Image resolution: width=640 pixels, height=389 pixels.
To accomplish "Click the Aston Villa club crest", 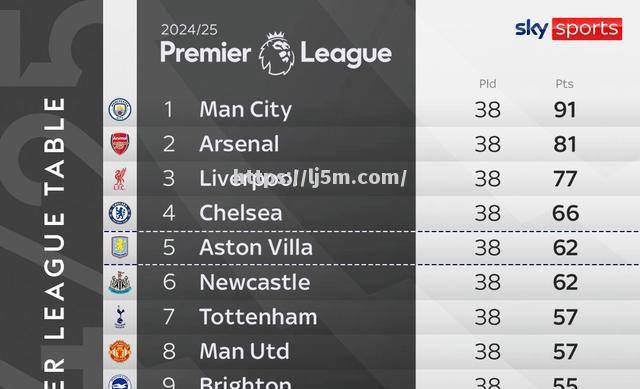I will coord(120,247).
